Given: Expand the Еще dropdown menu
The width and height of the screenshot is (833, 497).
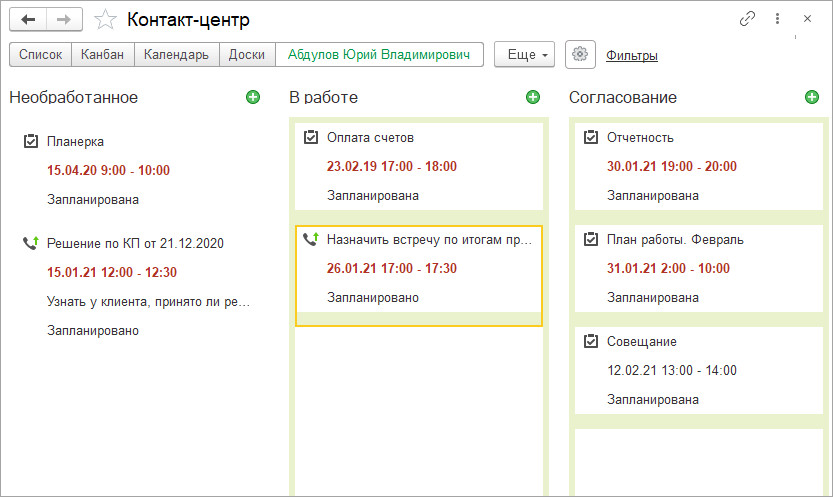Looking at the screenshot, I should (x=524, y=55).
